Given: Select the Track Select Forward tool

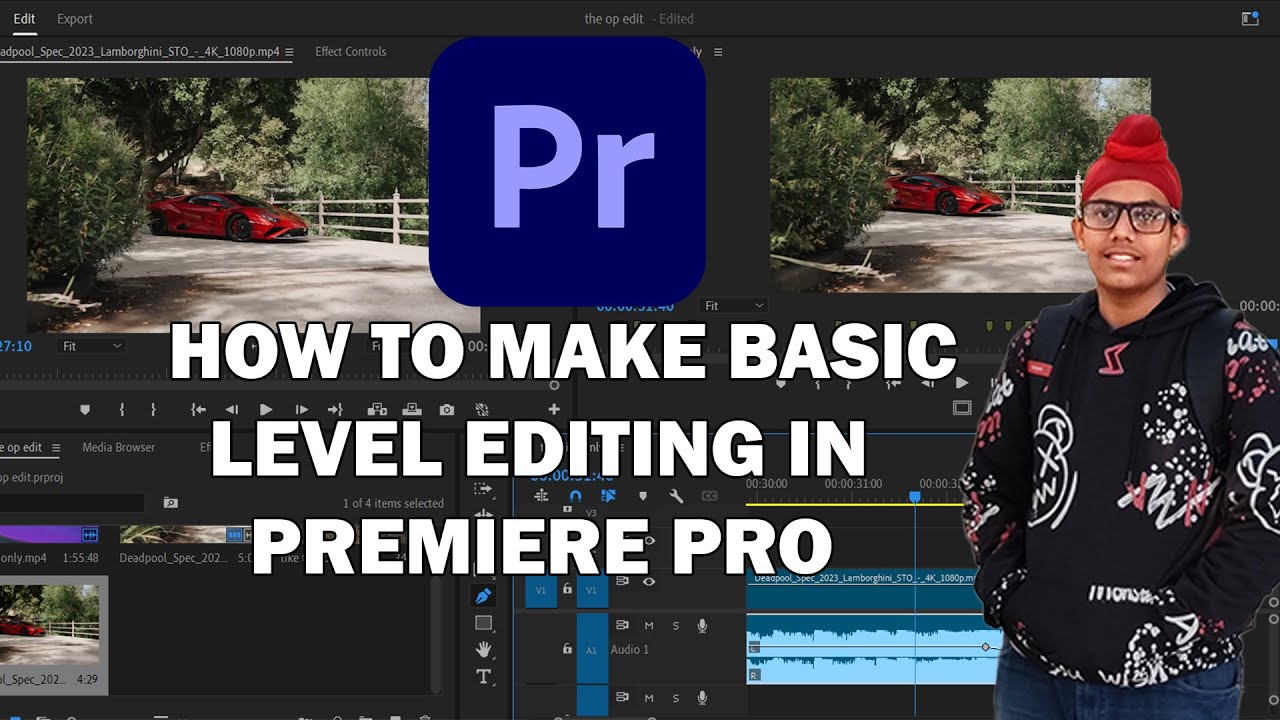Looking at the screenshot, I should click(x=483, y=489).
